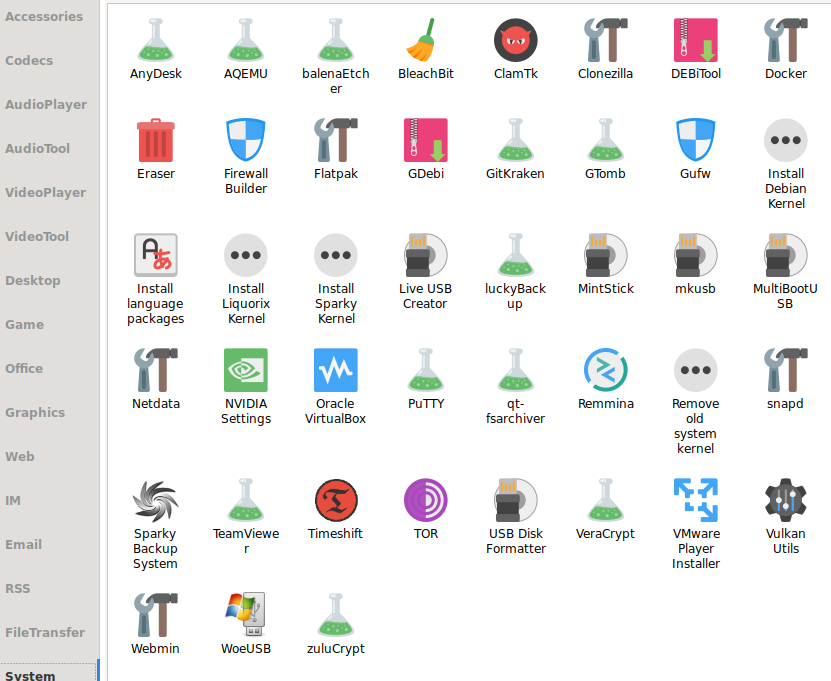The image size is (831, 681).
Task: Select USB Disk Formatter icon
Action: coord(516,500)
